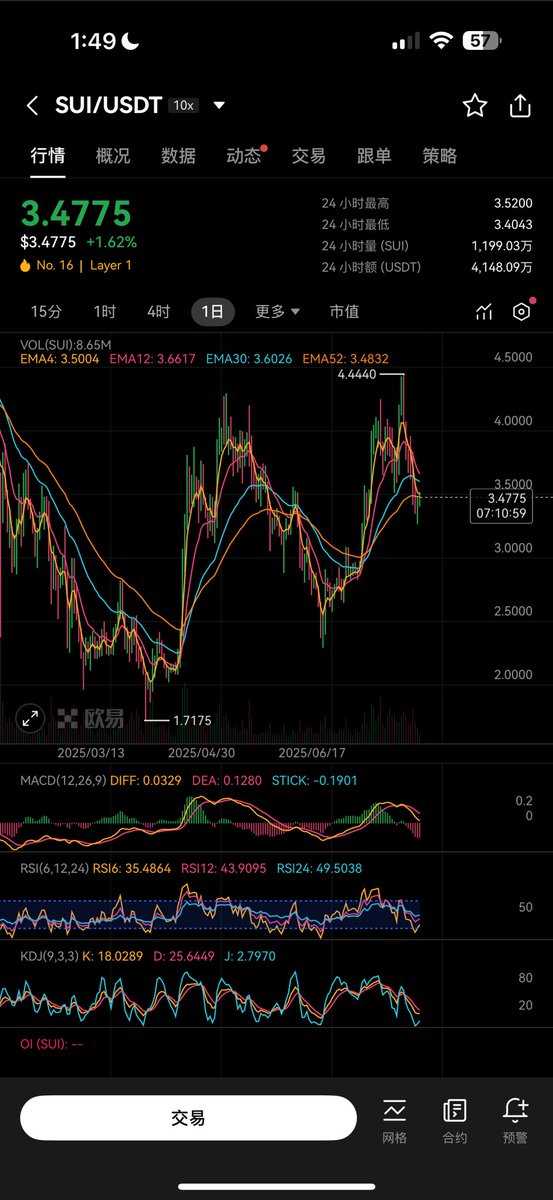553x1200 pixels.
Task: Tap the battery indicator in status bar
Action: [x=482, y=41]
